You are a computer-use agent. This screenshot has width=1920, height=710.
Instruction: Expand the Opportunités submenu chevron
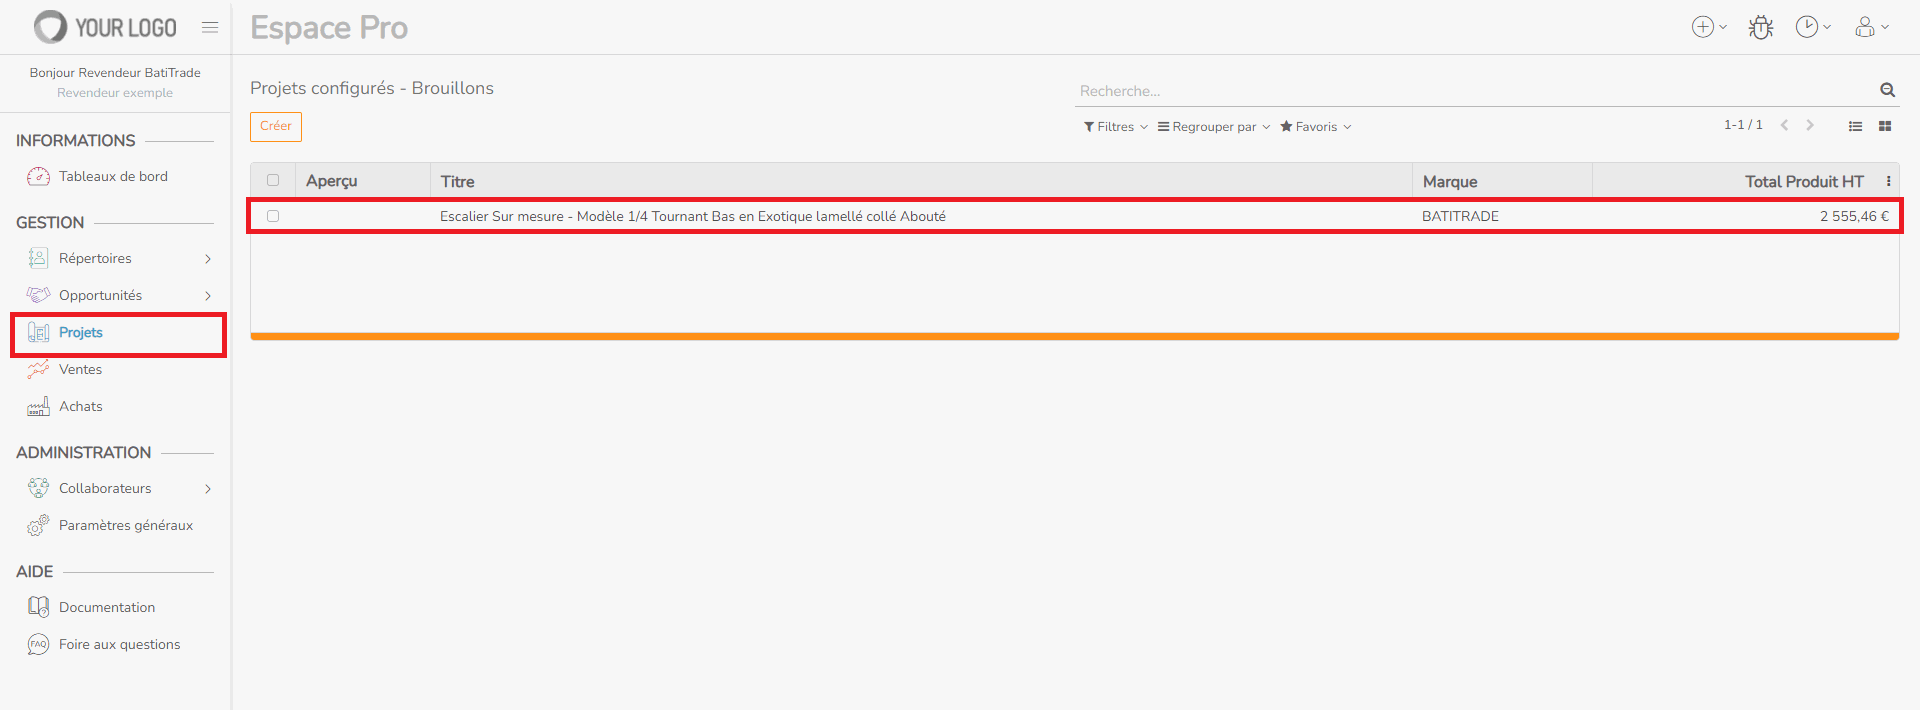(x=208, y=296)
